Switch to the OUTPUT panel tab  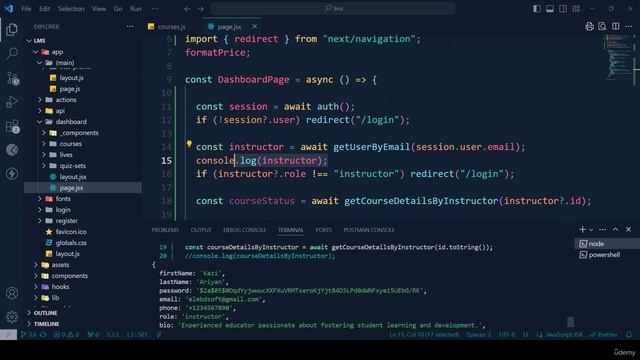[201, 230]
